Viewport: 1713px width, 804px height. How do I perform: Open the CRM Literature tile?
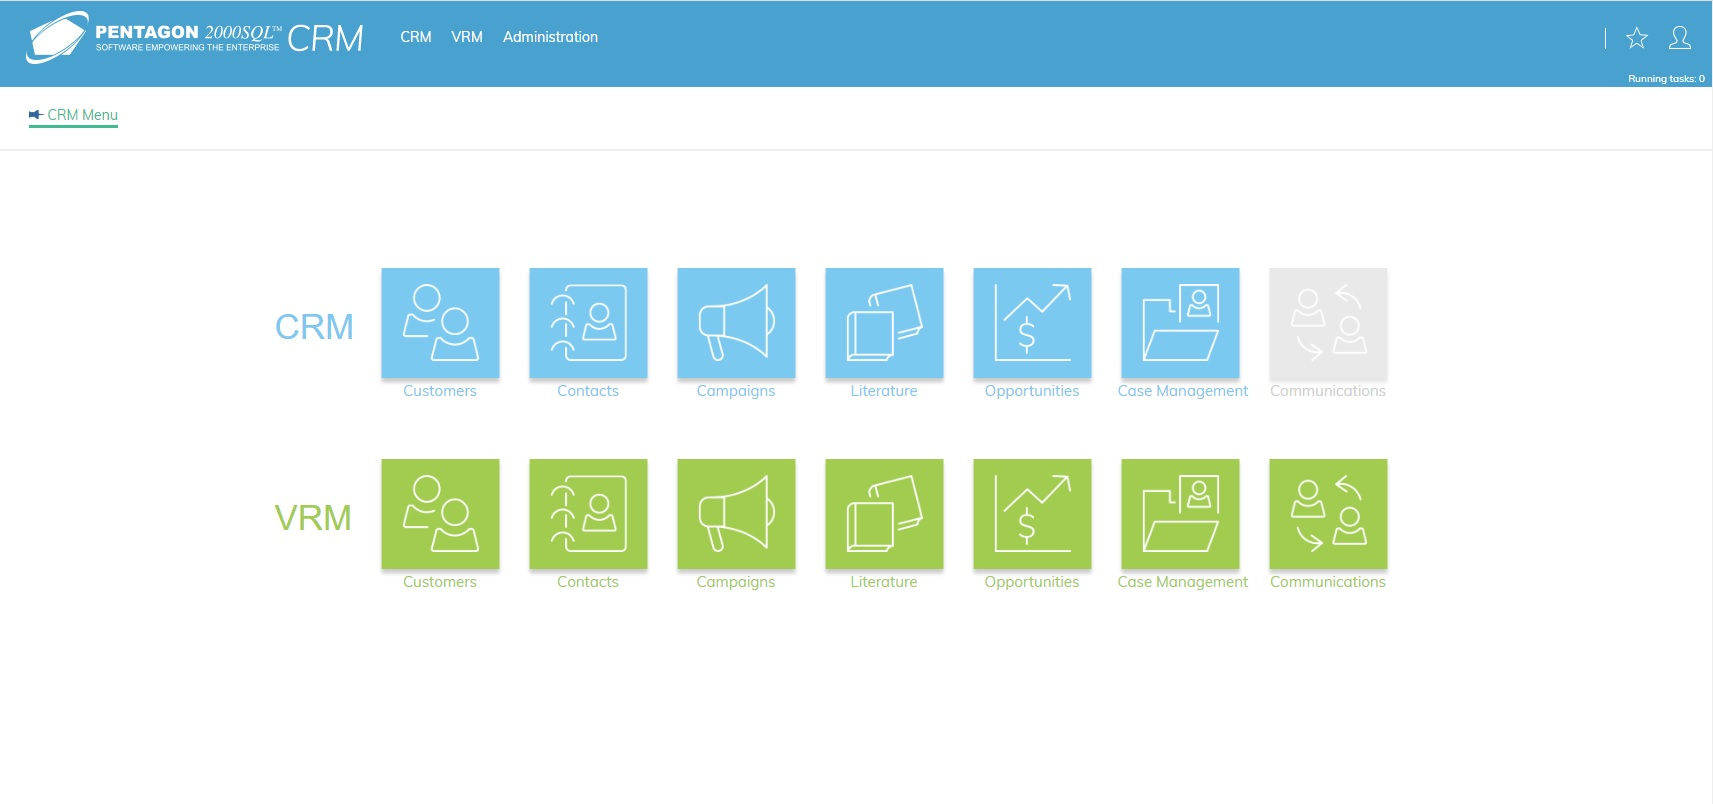884,323
